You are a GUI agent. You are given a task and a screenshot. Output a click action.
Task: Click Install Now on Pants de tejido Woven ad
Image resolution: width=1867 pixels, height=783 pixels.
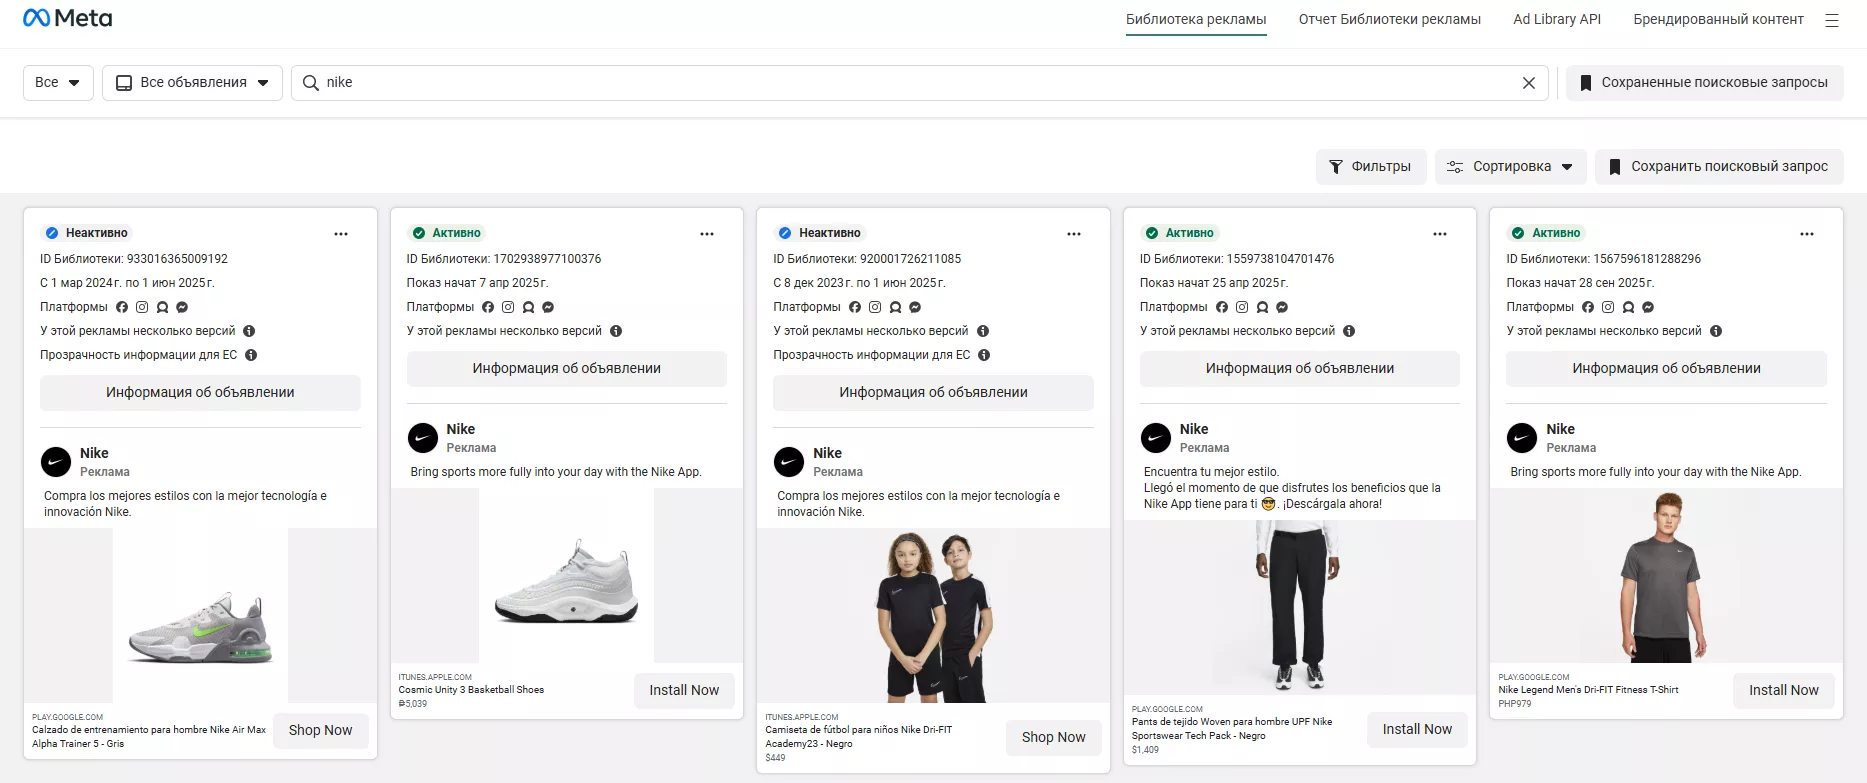tap(1417, 730)
